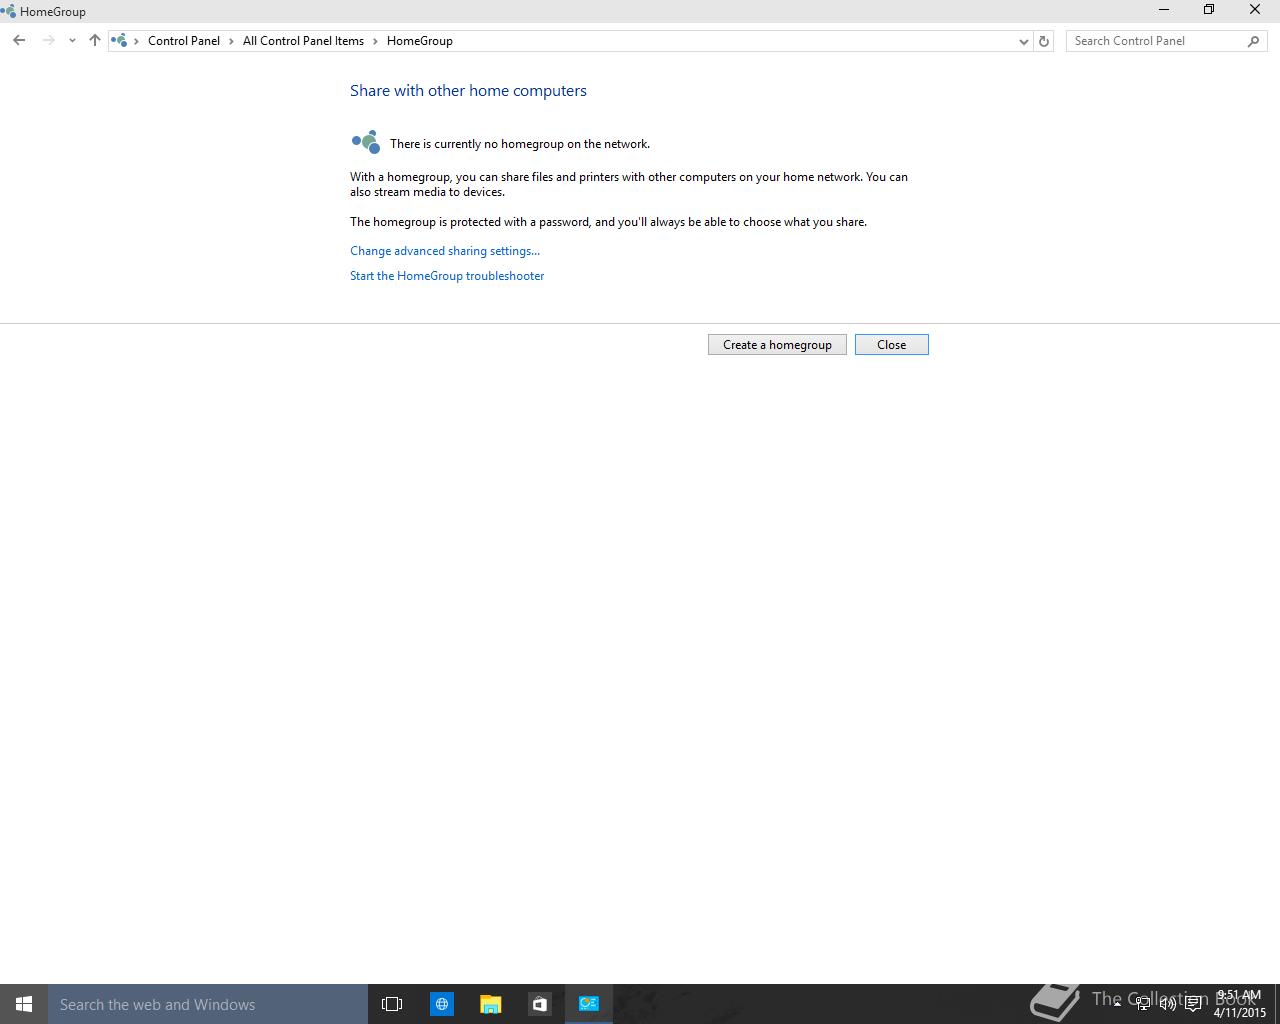Click 'There is currently no homegroup on the network.'
Viewport: 1280px width, 1024px height.
[x=520, y=144]
